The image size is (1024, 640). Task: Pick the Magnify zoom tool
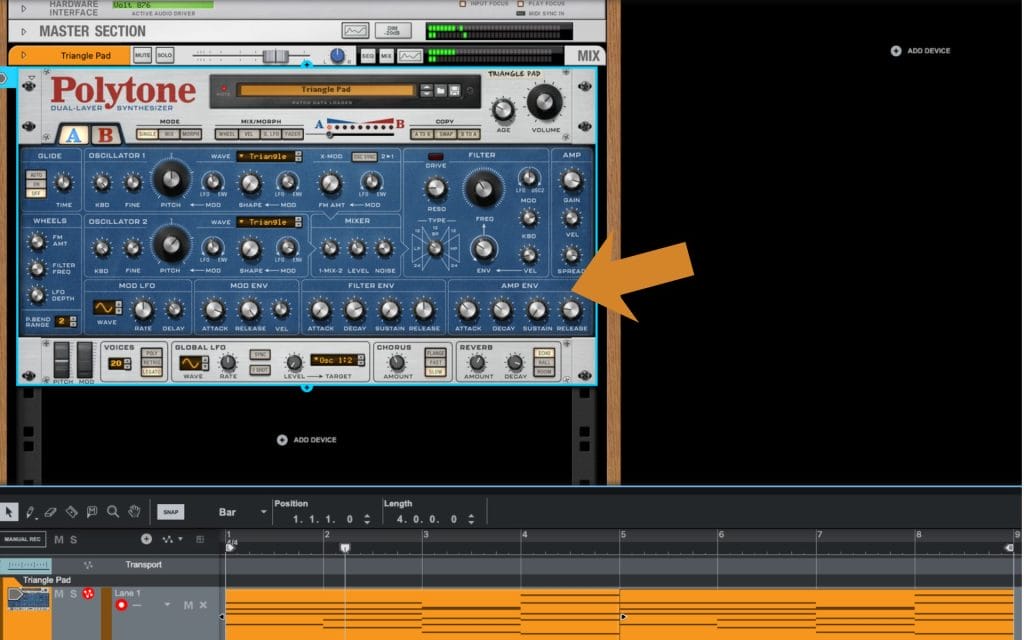[113, 512]
